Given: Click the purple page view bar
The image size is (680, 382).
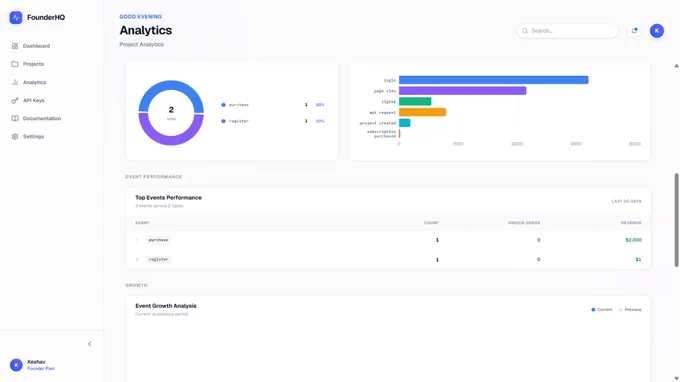Looking at the screenshot, I should click(x=462, y=91).
